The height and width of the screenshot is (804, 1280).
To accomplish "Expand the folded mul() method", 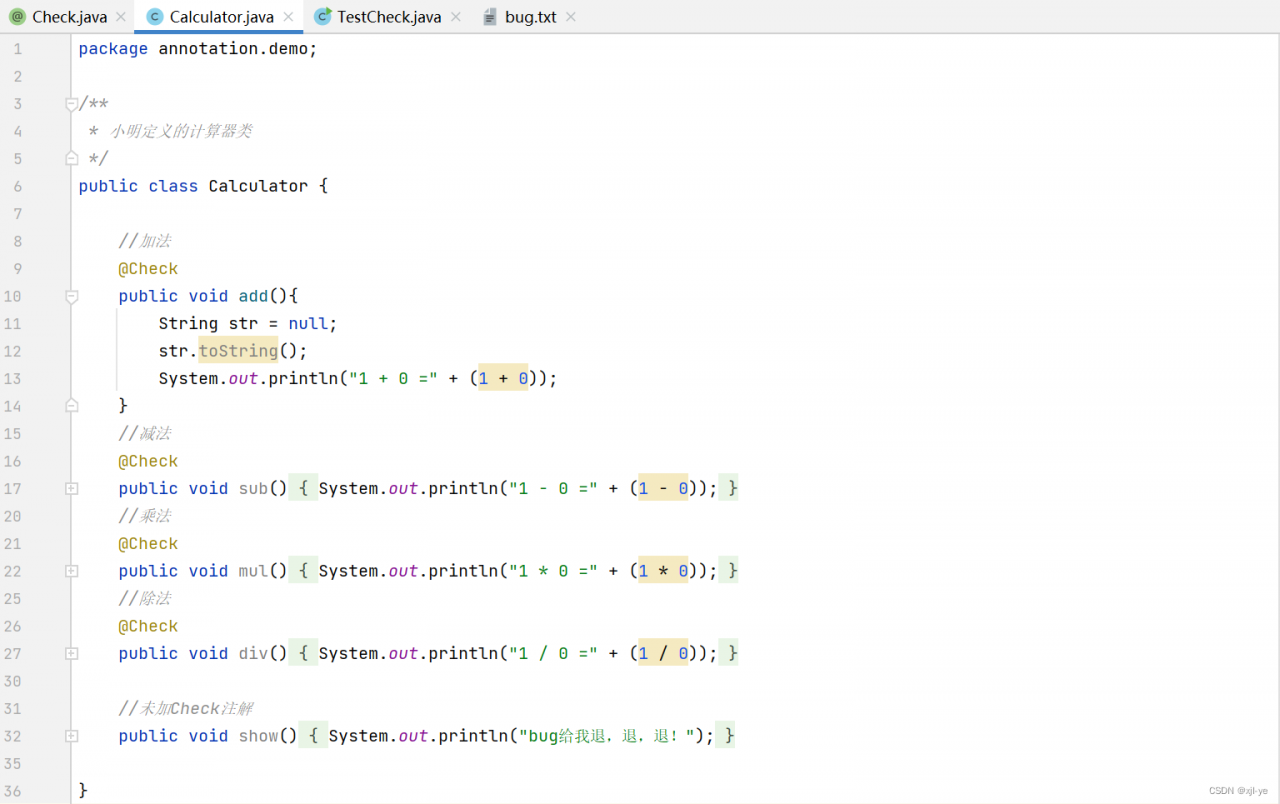I will 71,571.
